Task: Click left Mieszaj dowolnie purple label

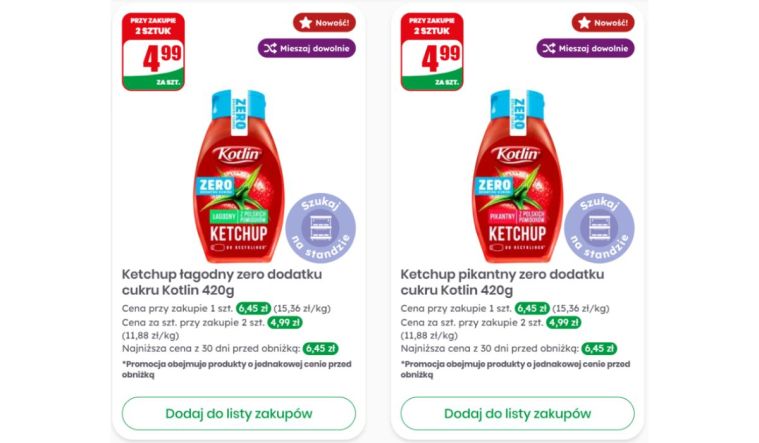Action: coord(306,48)
